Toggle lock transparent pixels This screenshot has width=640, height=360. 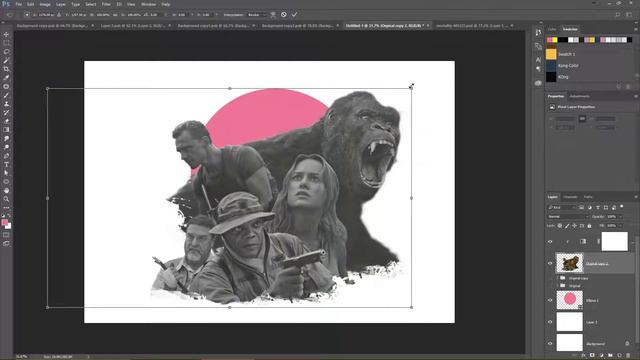(560, 226)
